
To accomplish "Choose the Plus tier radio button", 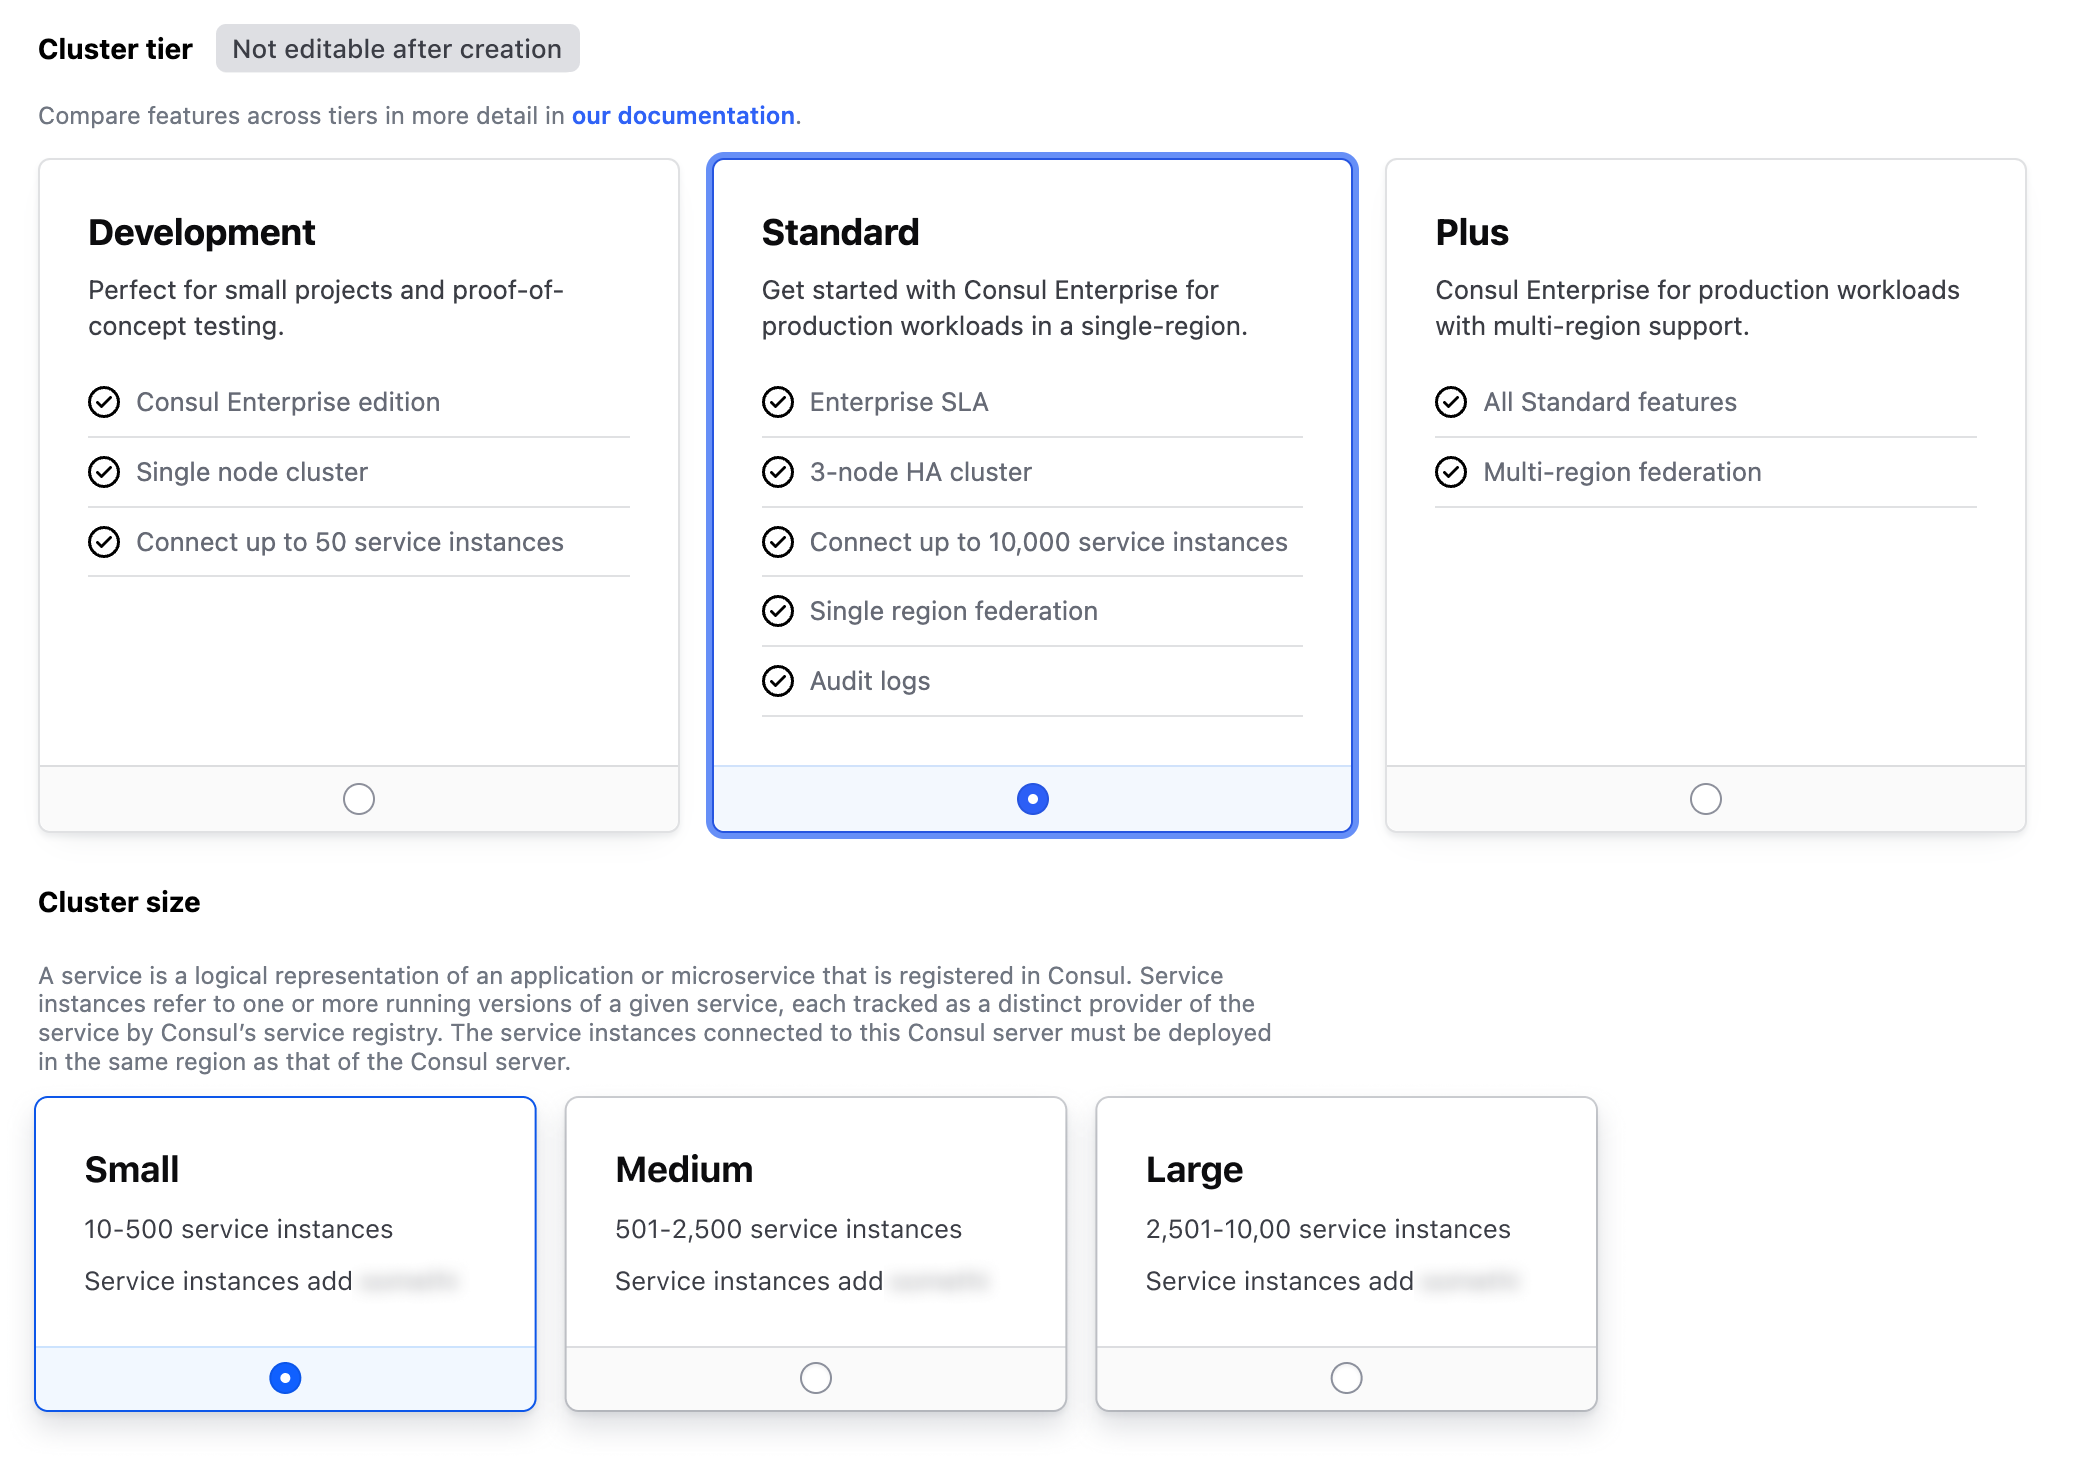I will point(1706,799).
